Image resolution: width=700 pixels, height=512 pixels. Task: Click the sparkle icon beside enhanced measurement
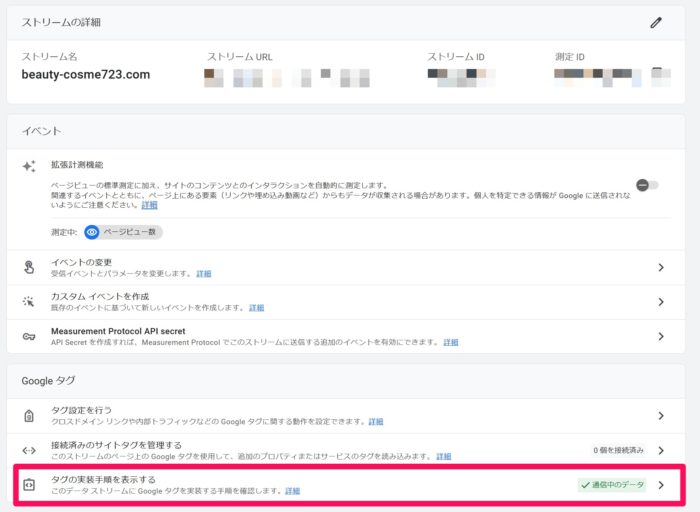(x=29, y=167)
